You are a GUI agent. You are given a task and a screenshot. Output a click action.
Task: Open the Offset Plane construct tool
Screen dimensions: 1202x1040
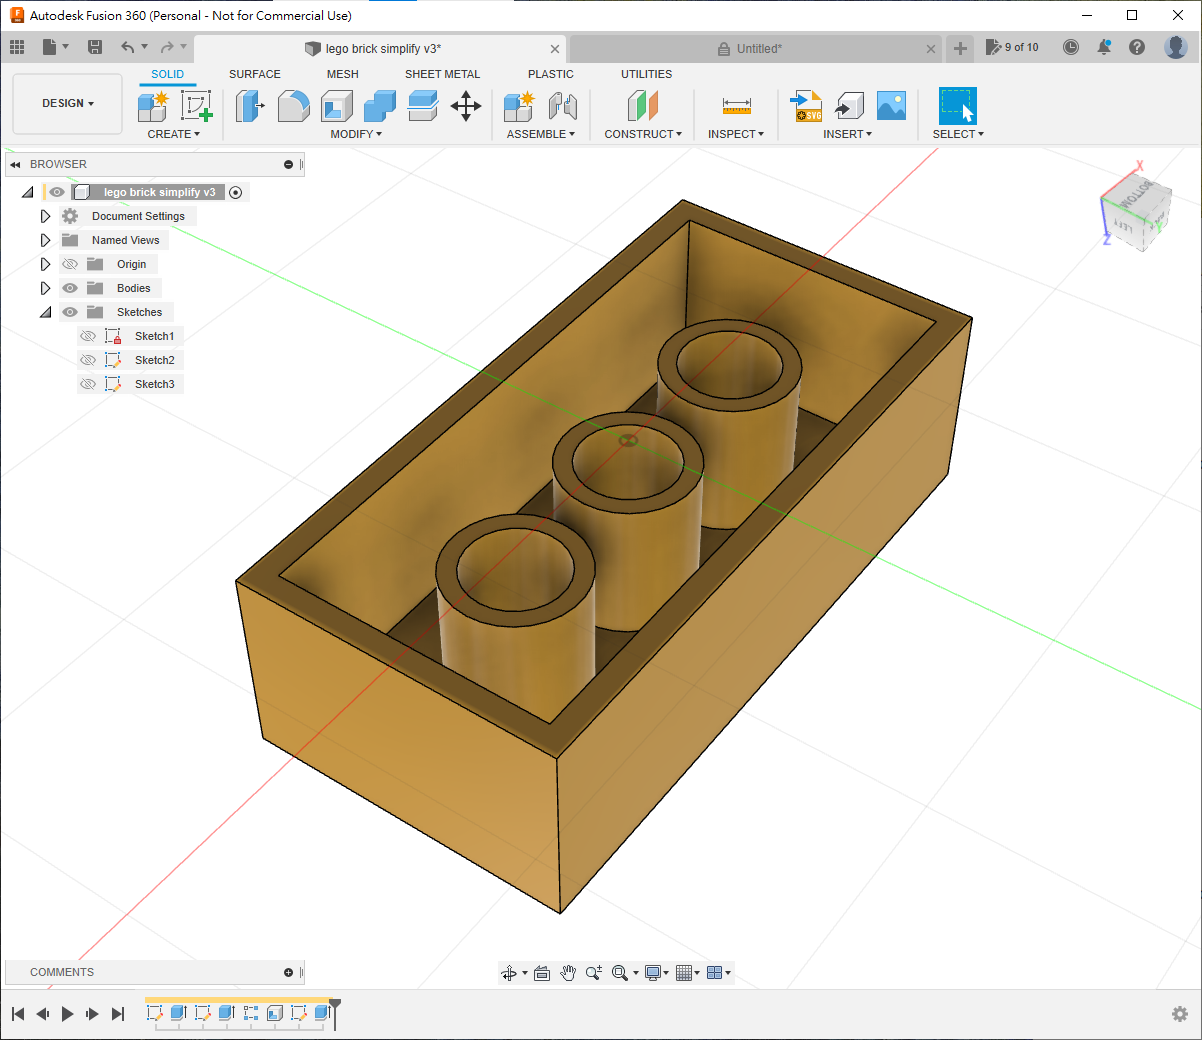[643, 106]
